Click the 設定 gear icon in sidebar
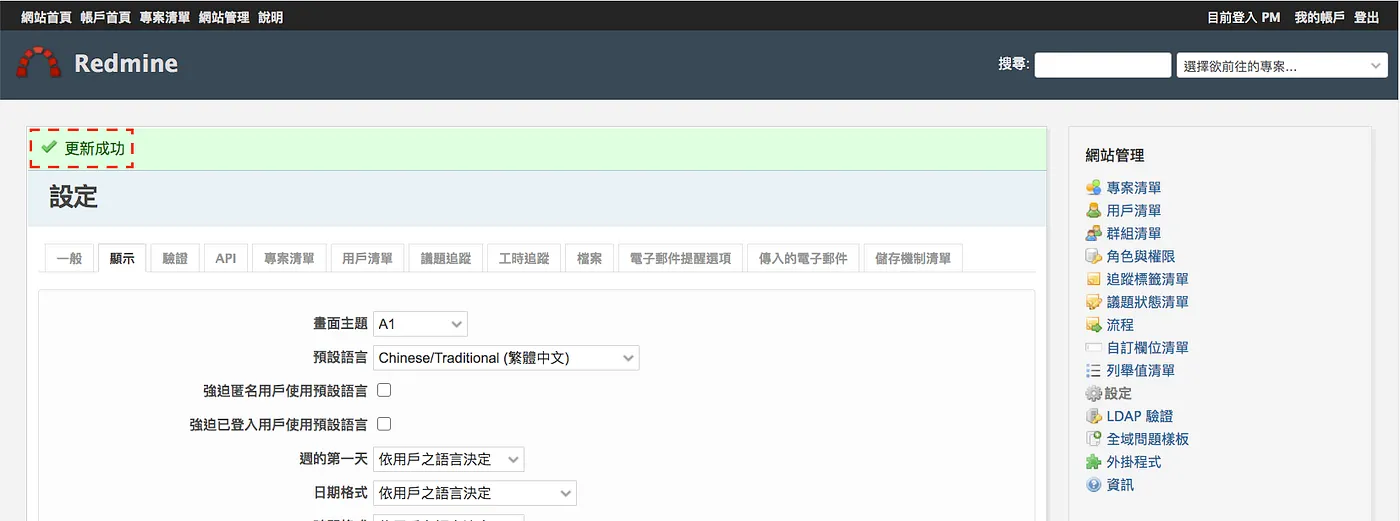The image size is (1400, 521). (x=1094, y=394)
